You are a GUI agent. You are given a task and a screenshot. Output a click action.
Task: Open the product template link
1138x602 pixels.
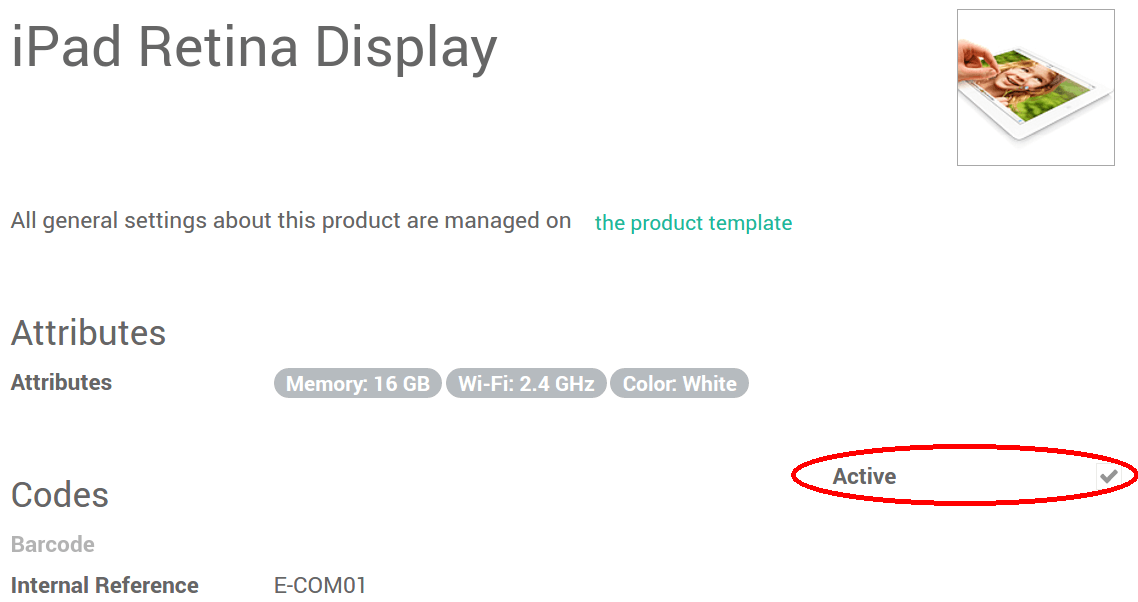tap(693, 223)
